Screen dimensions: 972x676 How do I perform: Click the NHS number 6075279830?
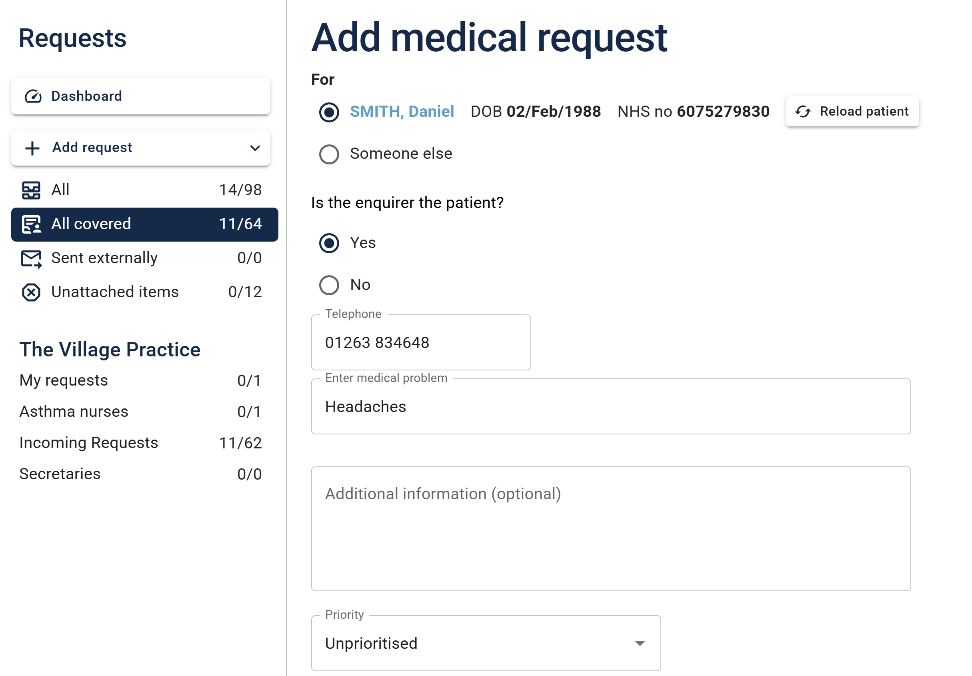pyautogui.click(x=723, y=112)
